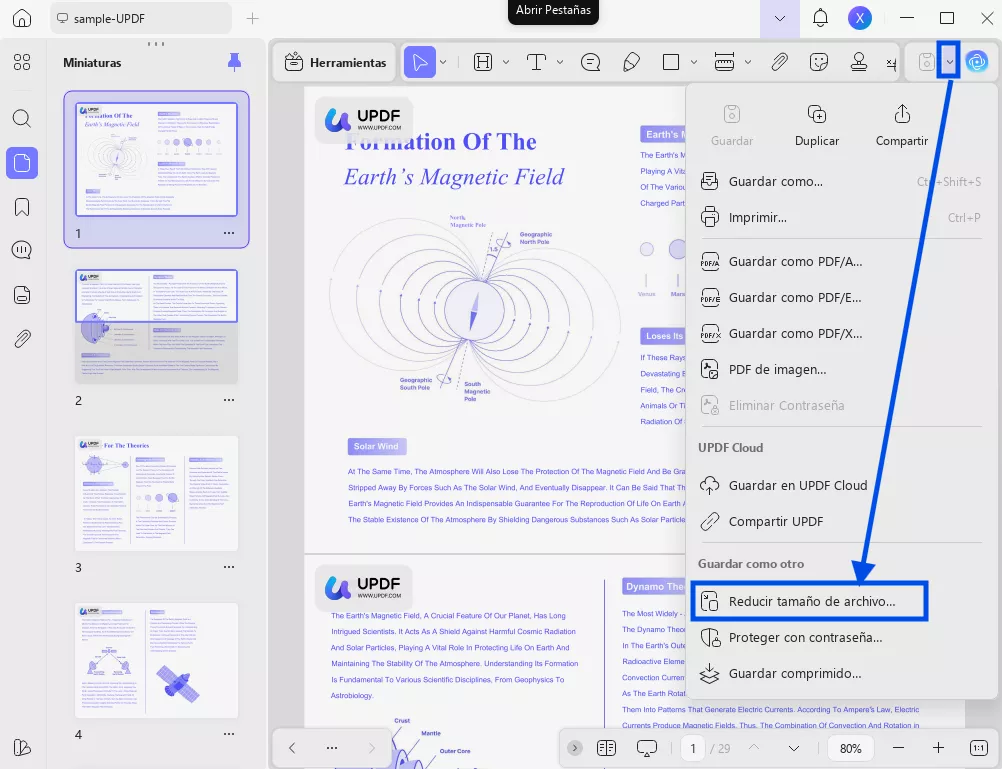Choose Reducir tamaño de archivo...
The image size is (1002, 769).
810,601
